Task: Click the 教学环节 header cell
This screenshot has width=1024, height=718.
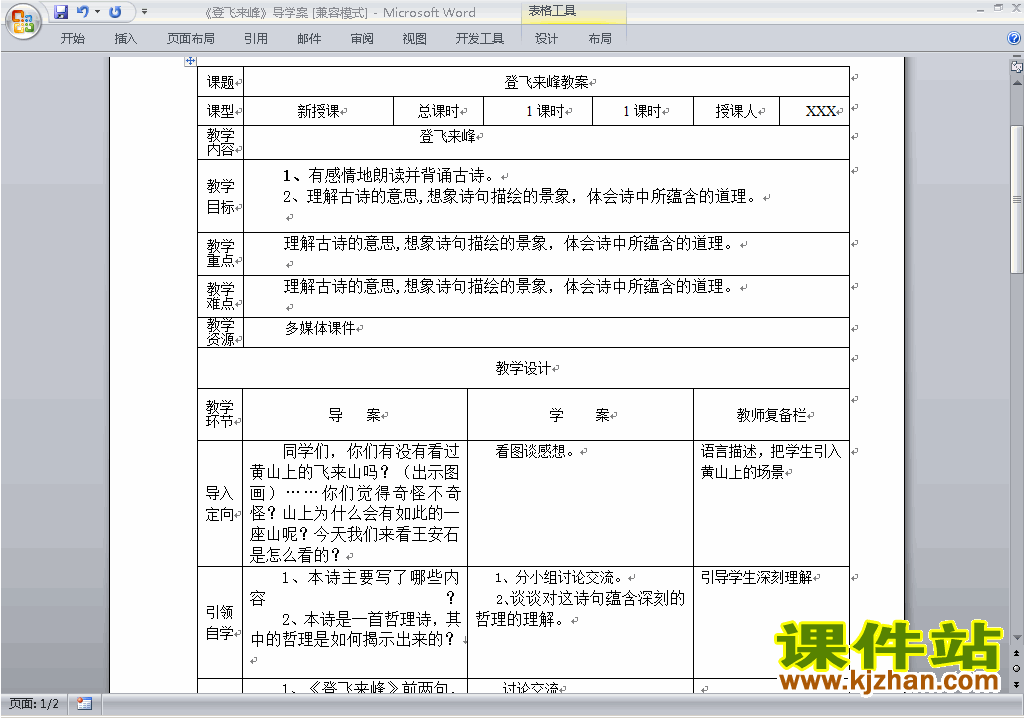Action: coord(220,414)
